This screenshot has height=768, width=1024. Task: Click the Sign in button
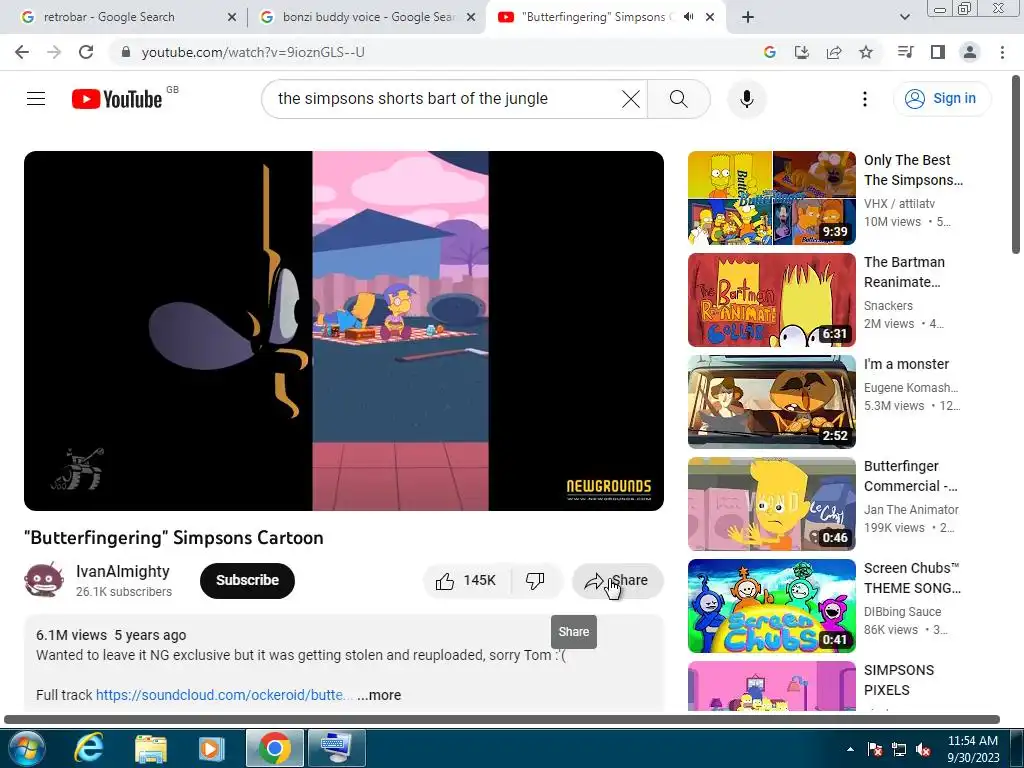coord(941,99)
